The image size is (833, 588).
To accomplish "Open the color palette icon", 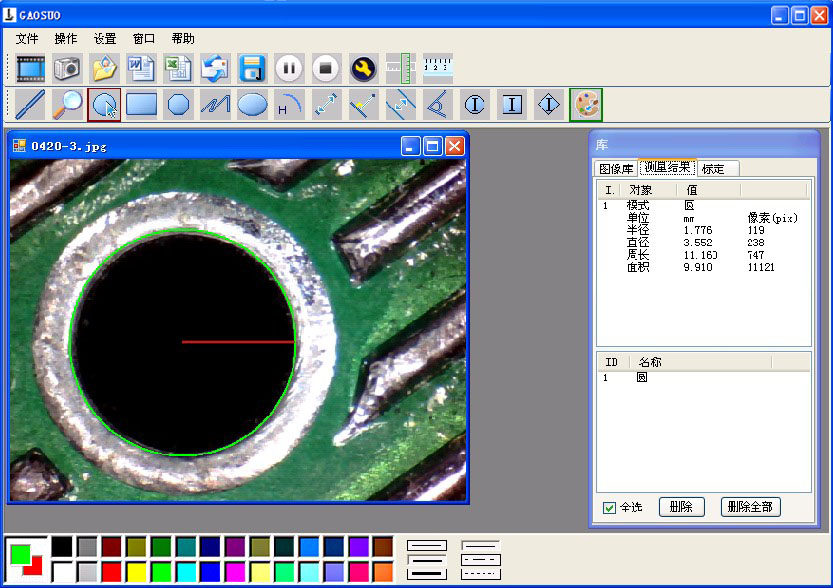I will pos(585,104).
